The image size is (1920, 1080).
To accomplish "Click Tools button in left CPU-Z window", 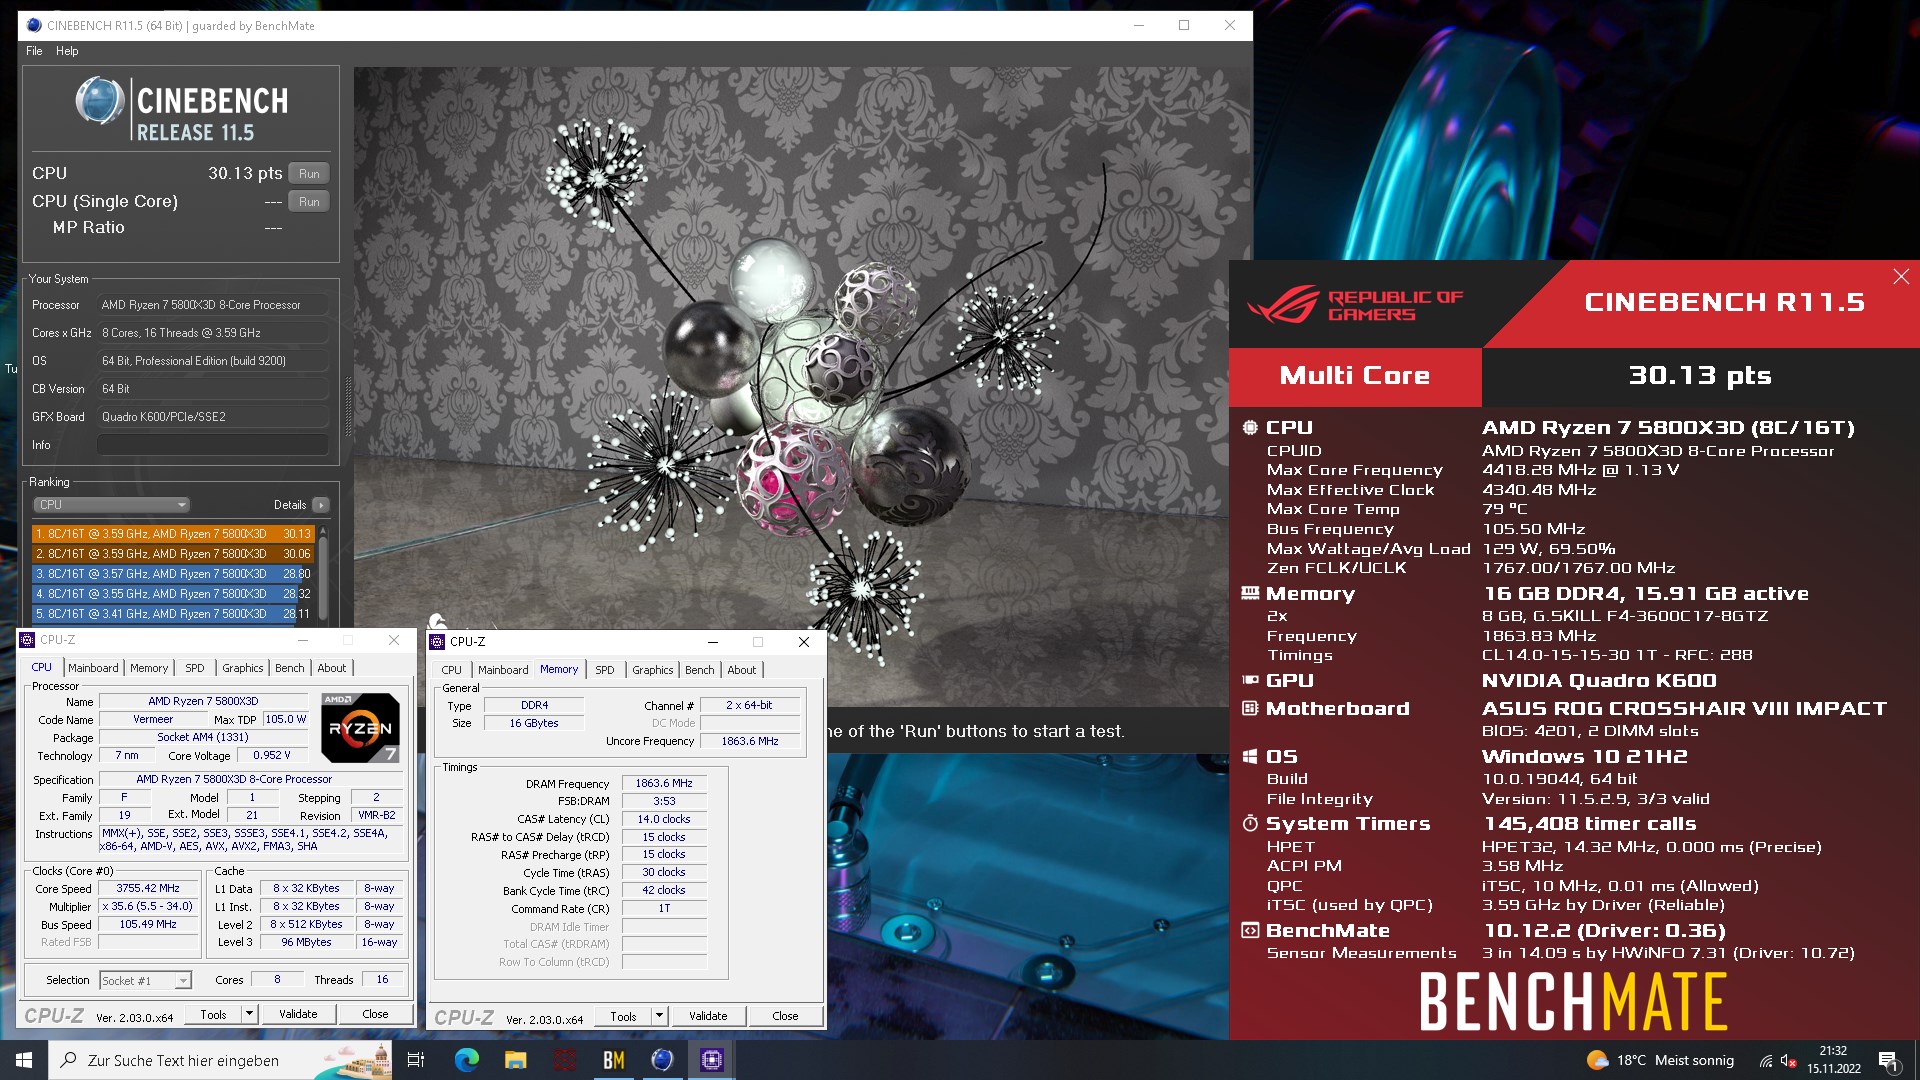I will tap(213, 1015).
